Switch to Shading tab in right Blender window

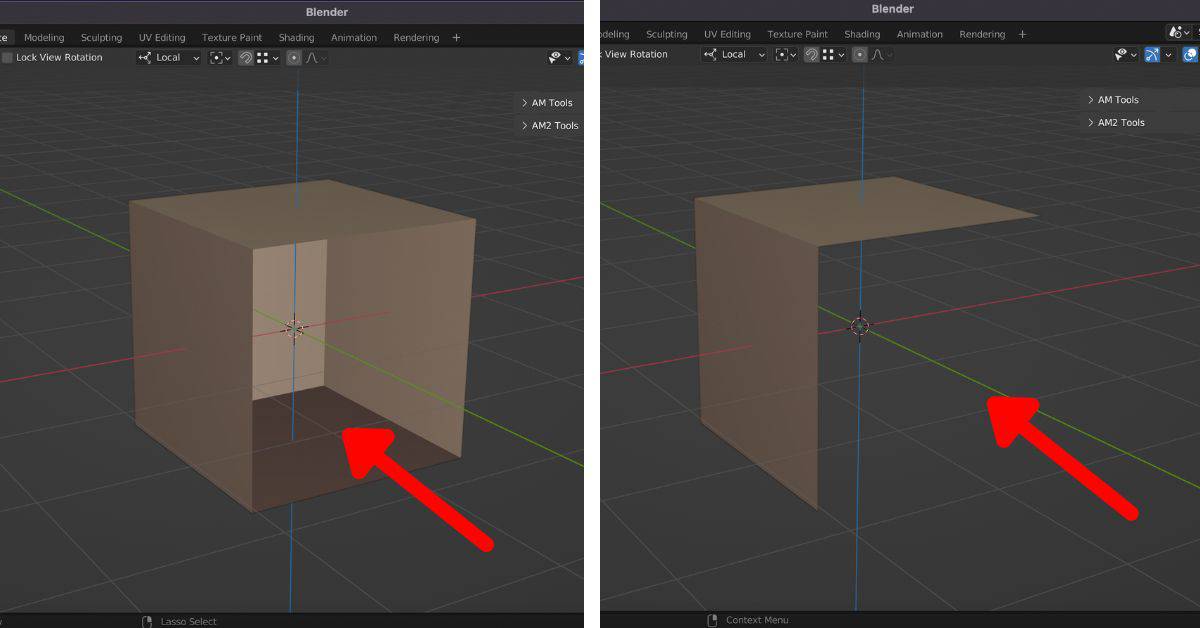point(862,35)
